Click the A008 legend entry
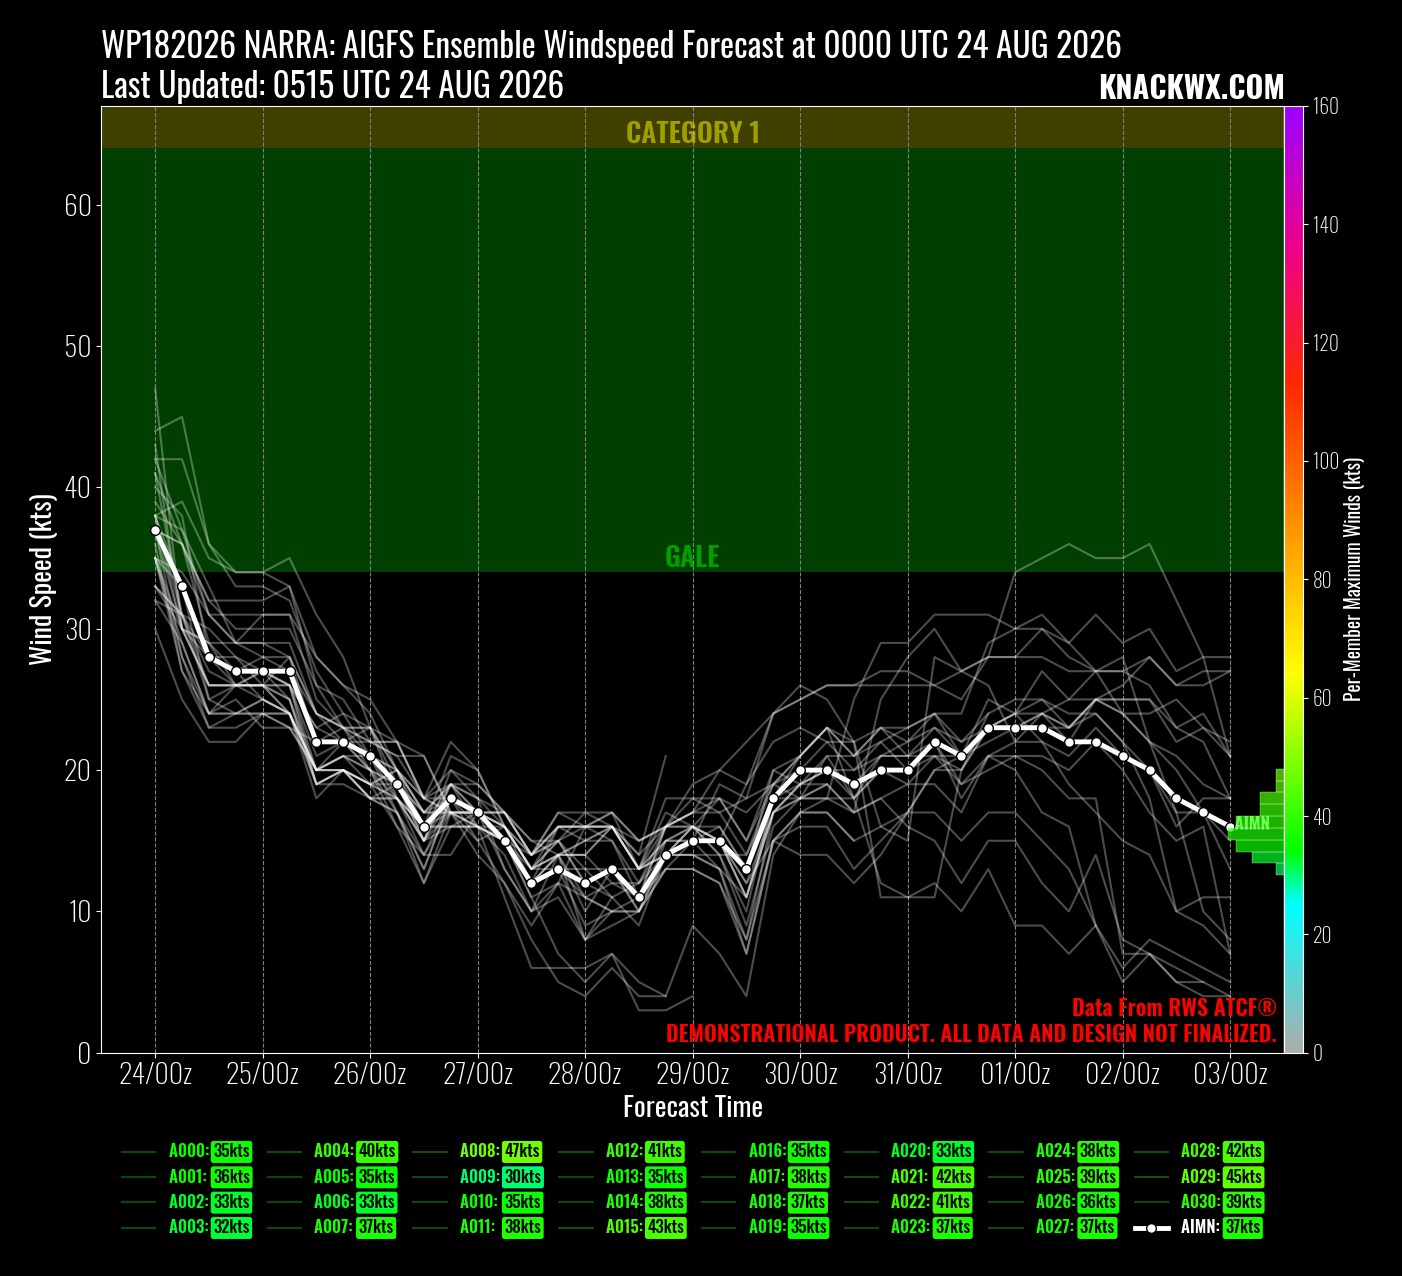1402x1276 pixels. [x=477, y=1152]
